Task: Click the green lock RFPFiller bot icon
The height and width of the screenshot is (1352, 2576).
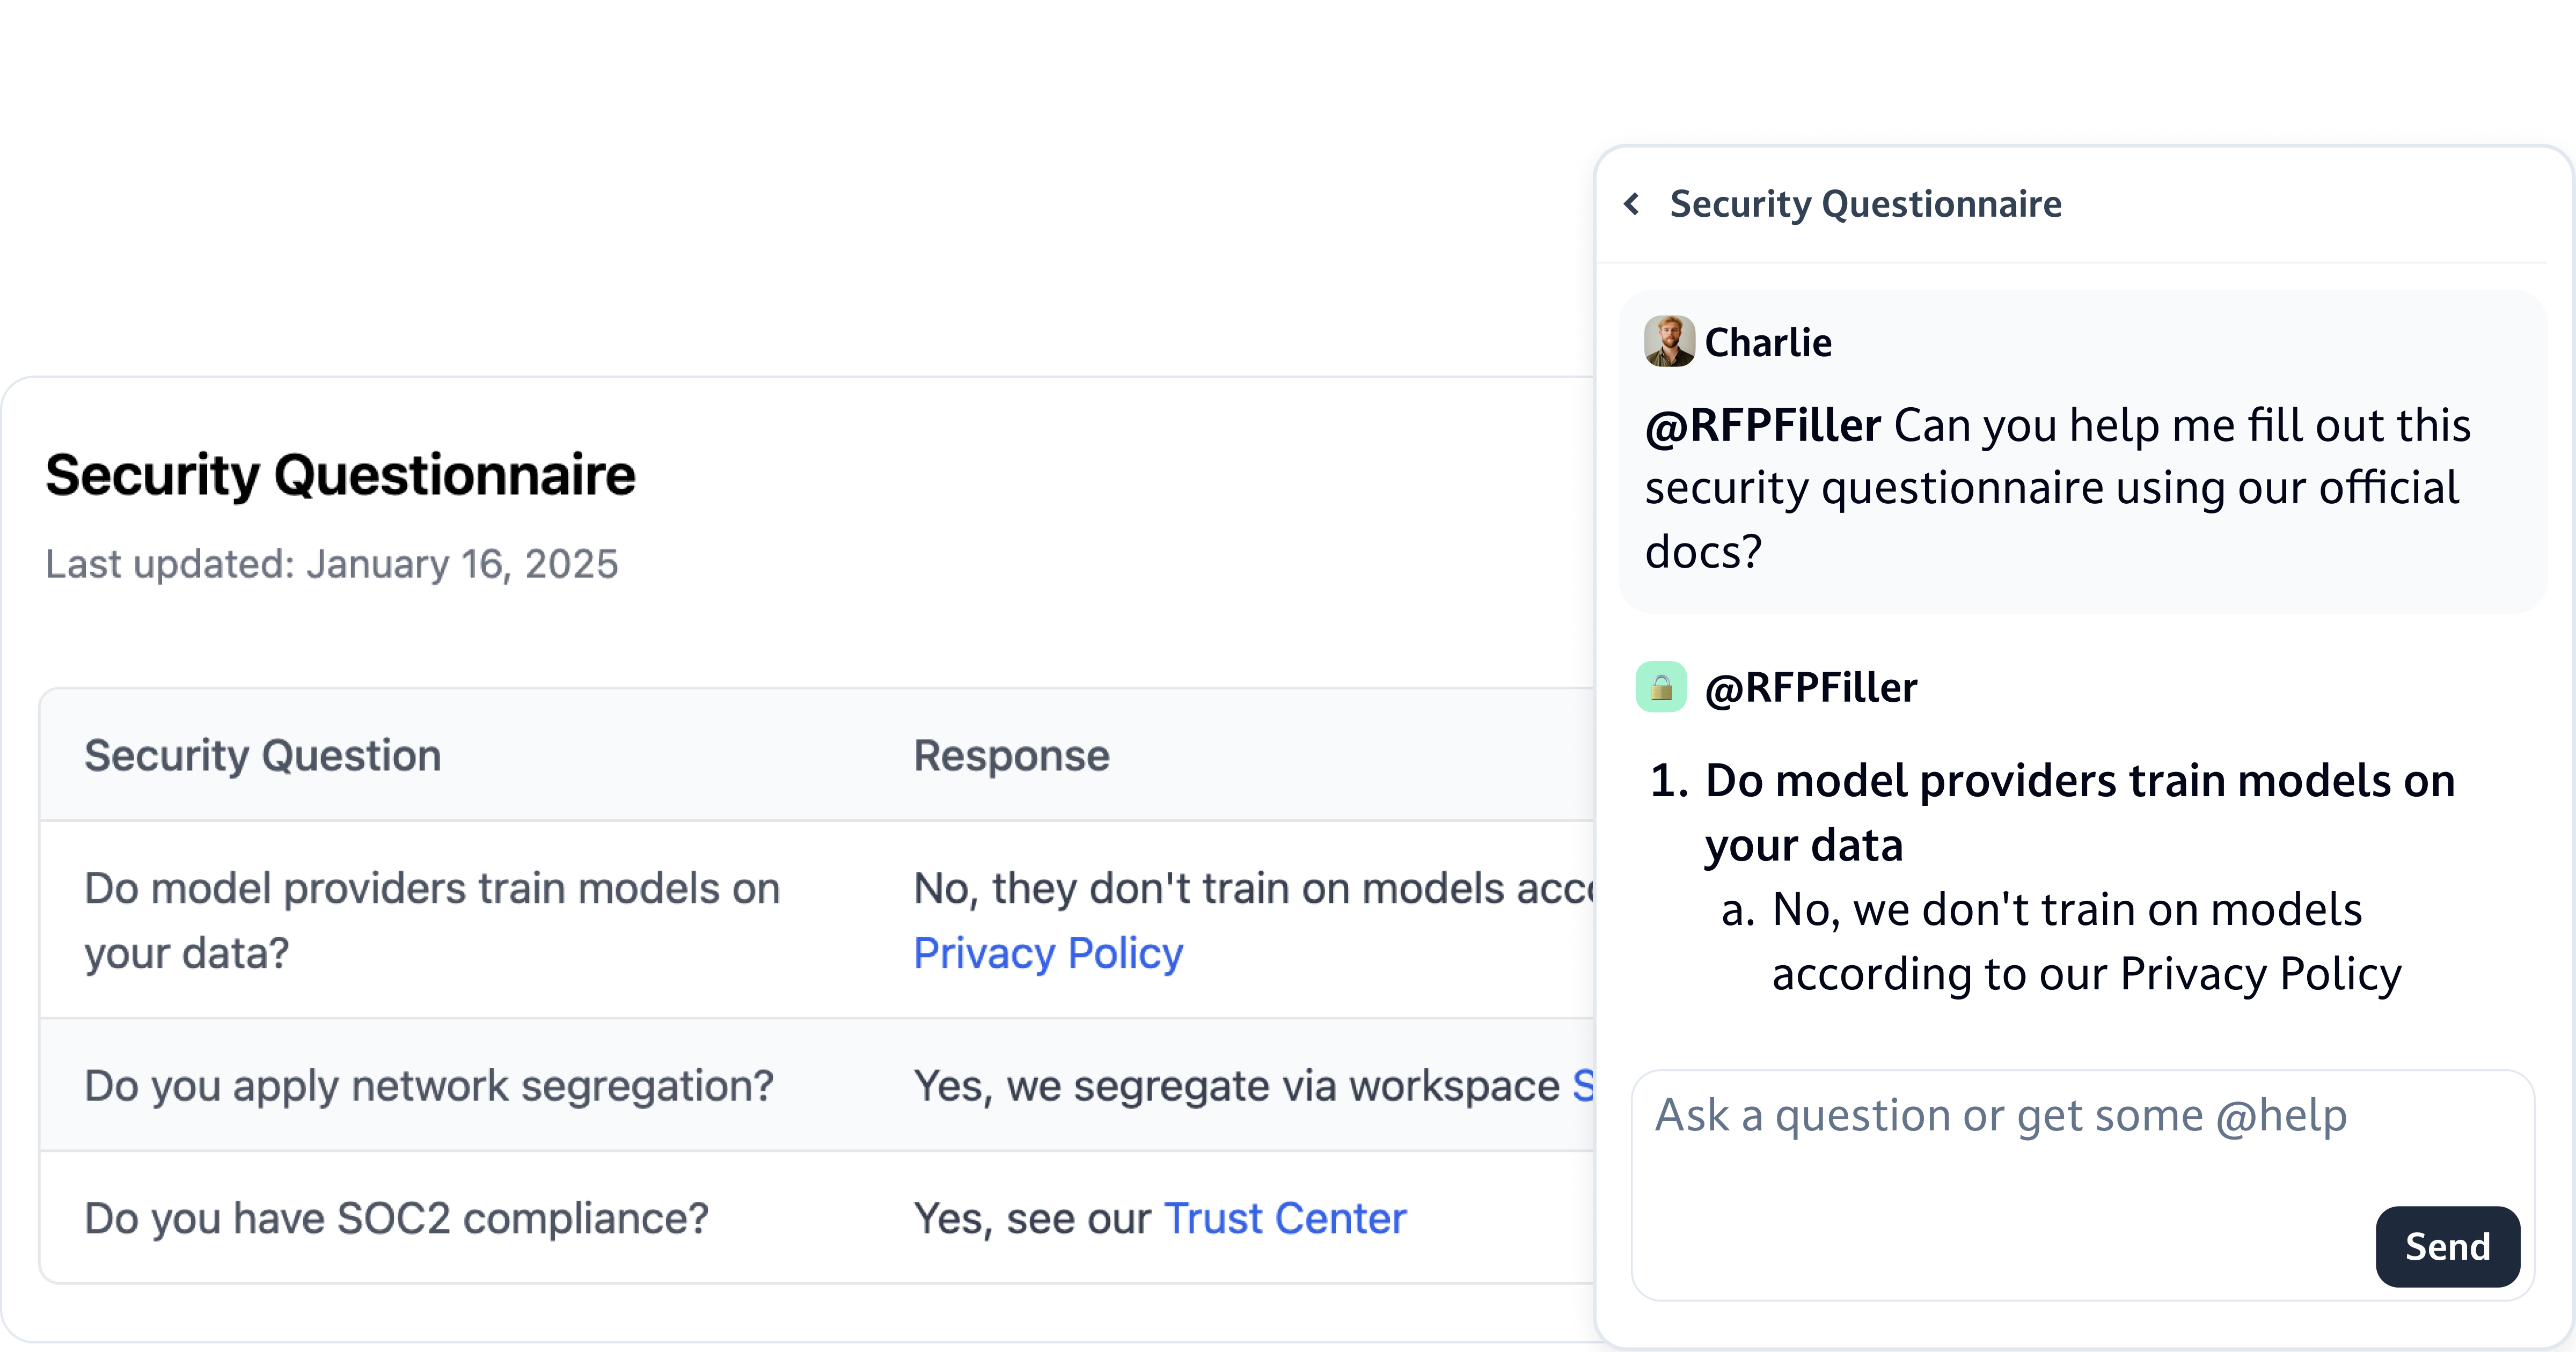Action: 1661,687
